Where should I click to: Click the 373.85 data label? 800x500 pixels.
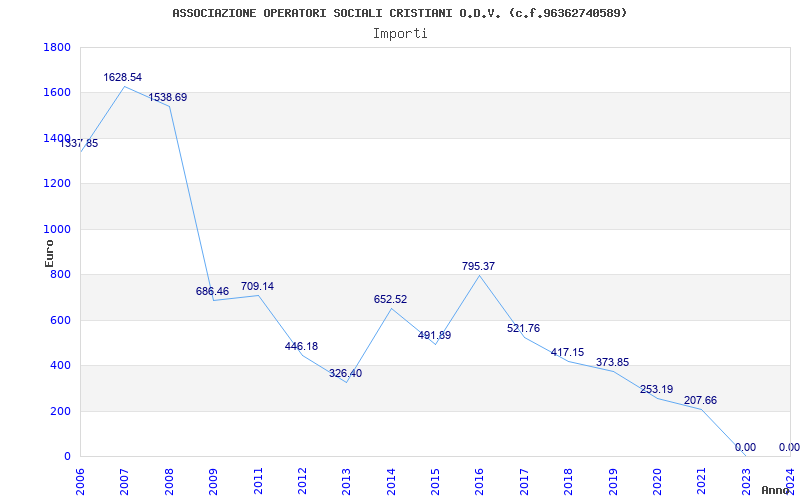tap(612, 363)
